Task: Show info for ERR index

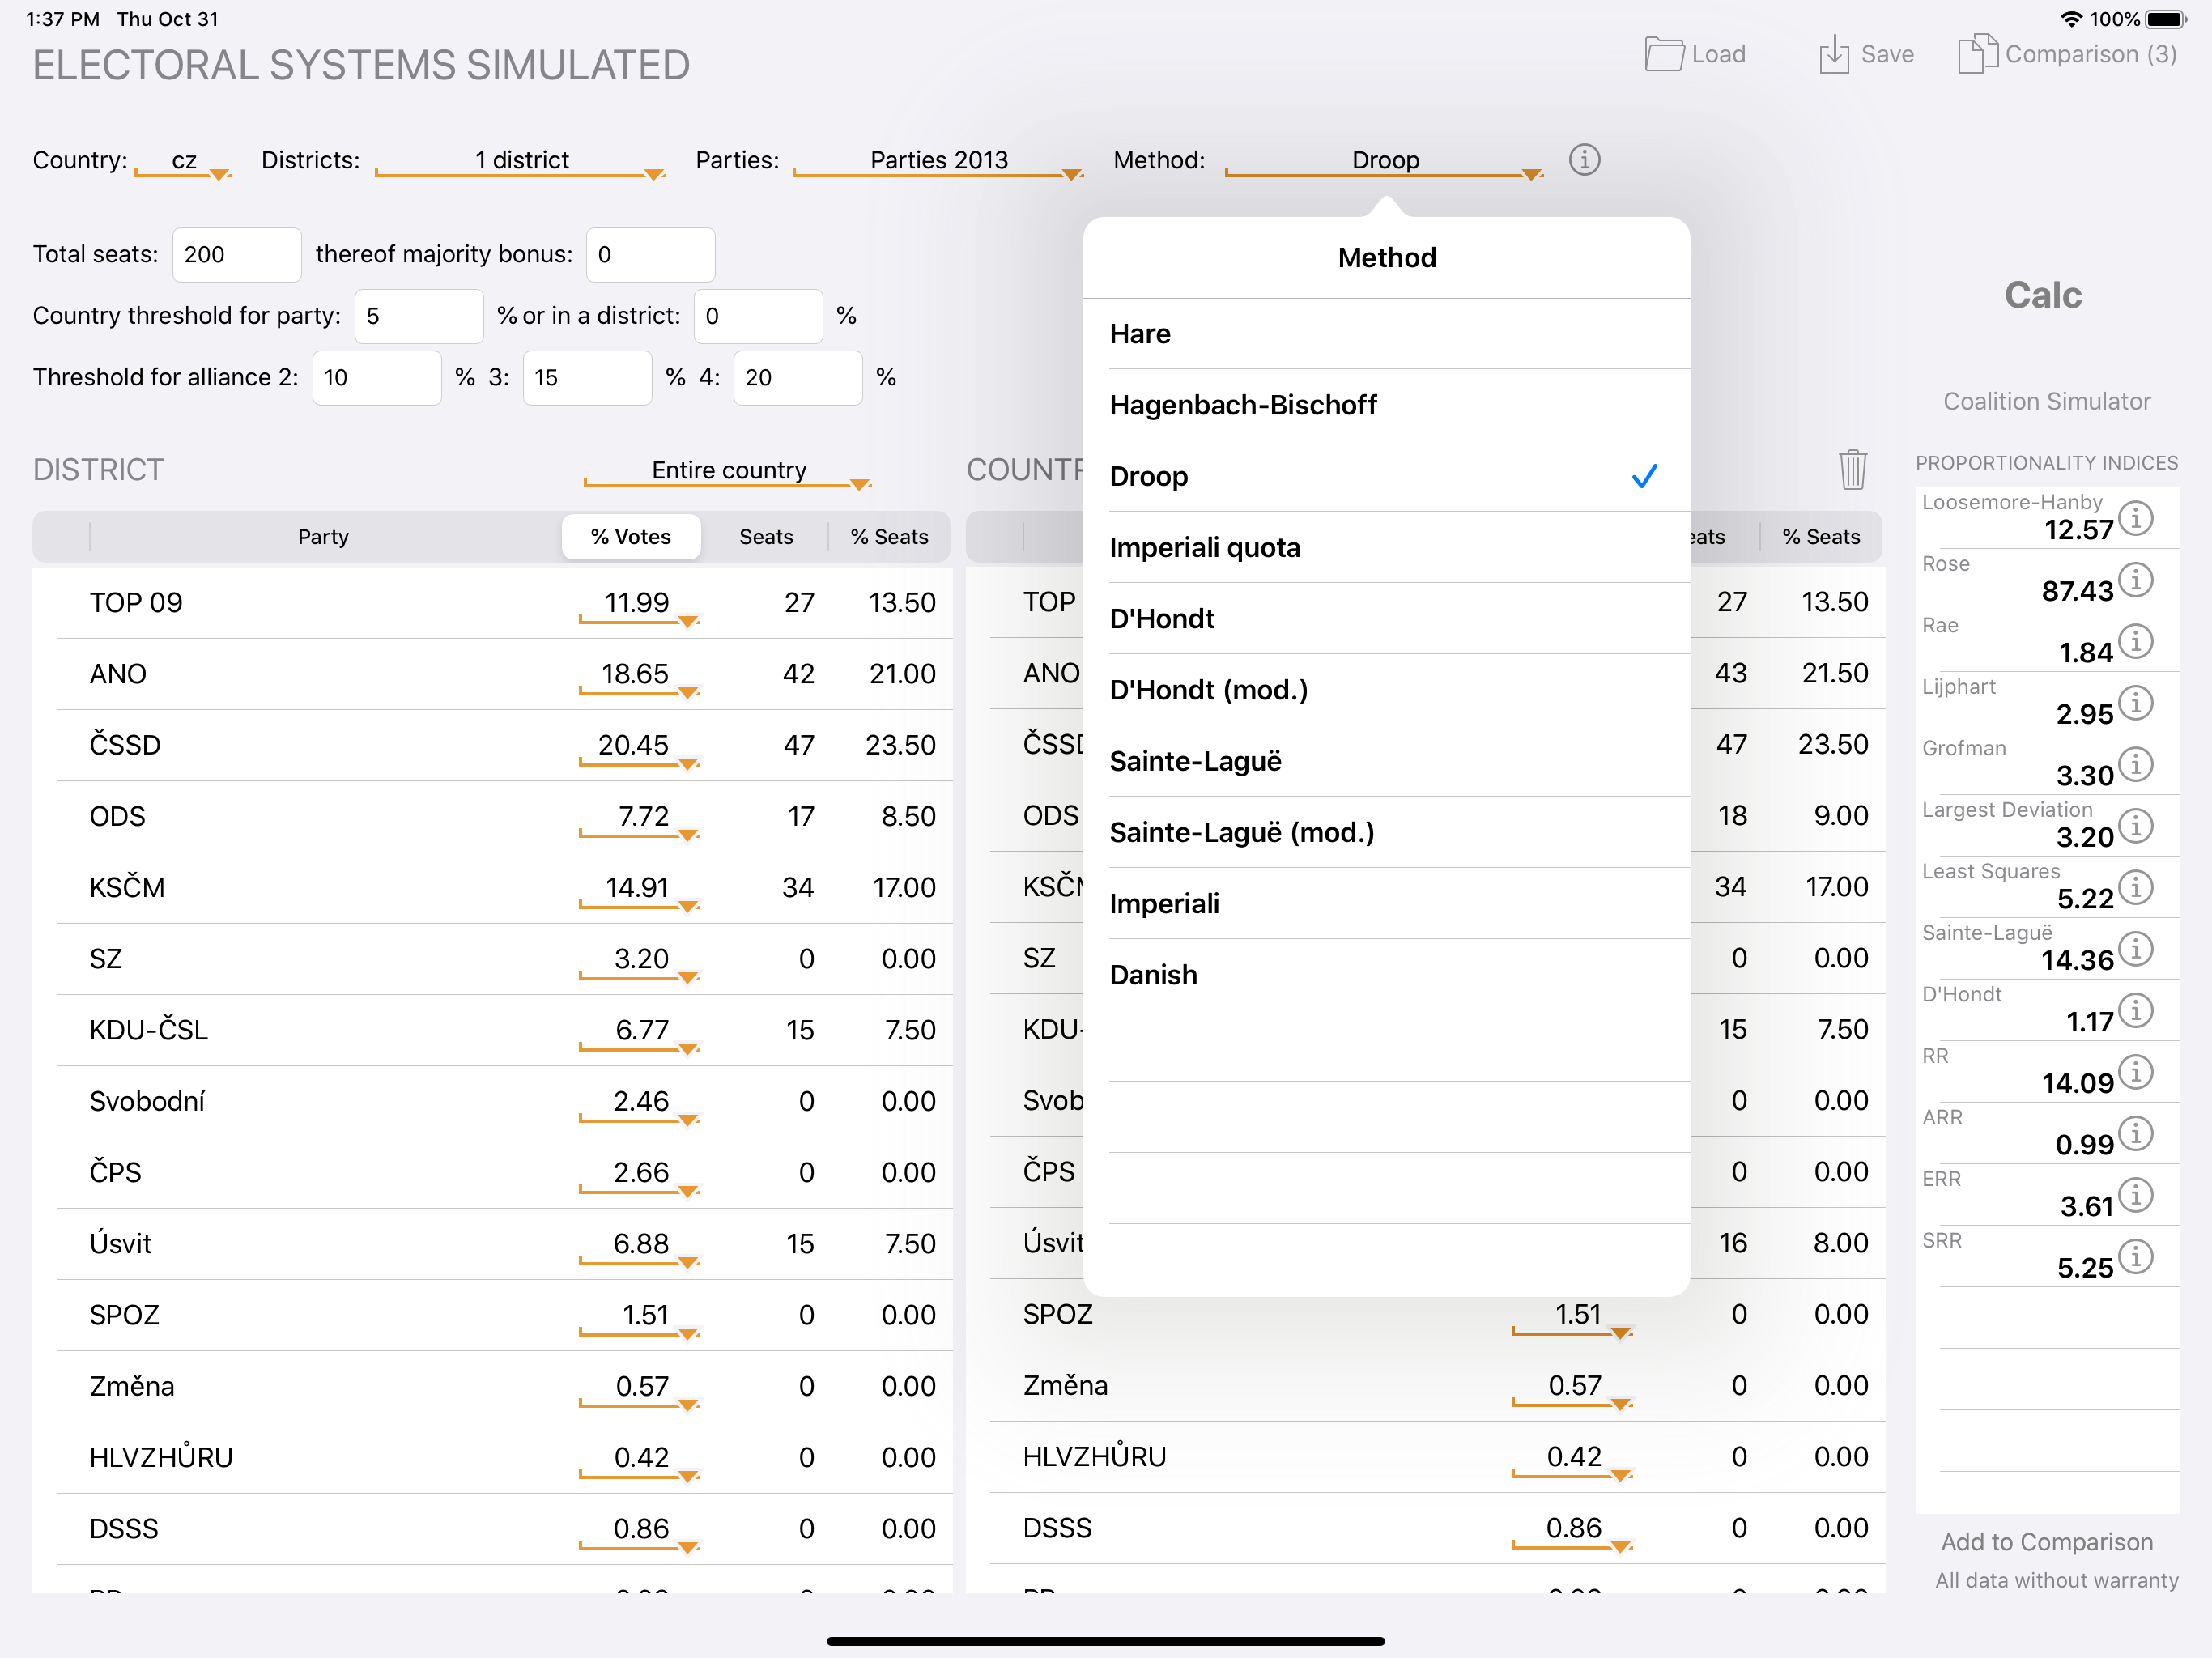Action: coord(2136,1195)
